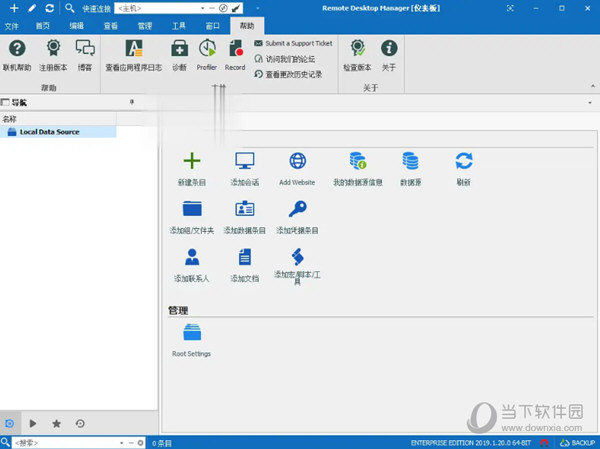Switch to the 管理 administration tab
Screen dimensions: 600x449
point(145,26)
